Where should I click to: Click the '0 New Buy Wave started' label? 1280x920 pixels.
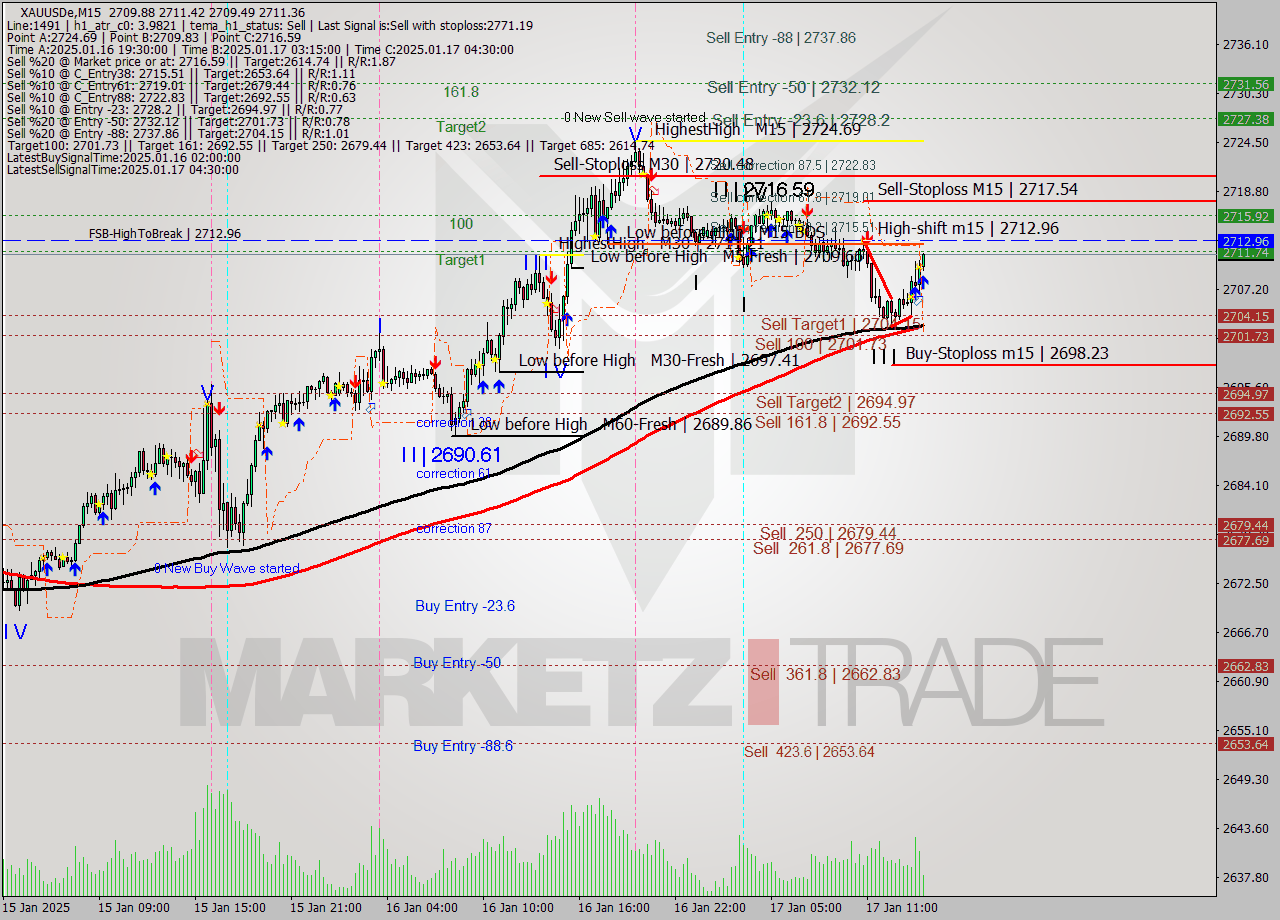point(227,569)
